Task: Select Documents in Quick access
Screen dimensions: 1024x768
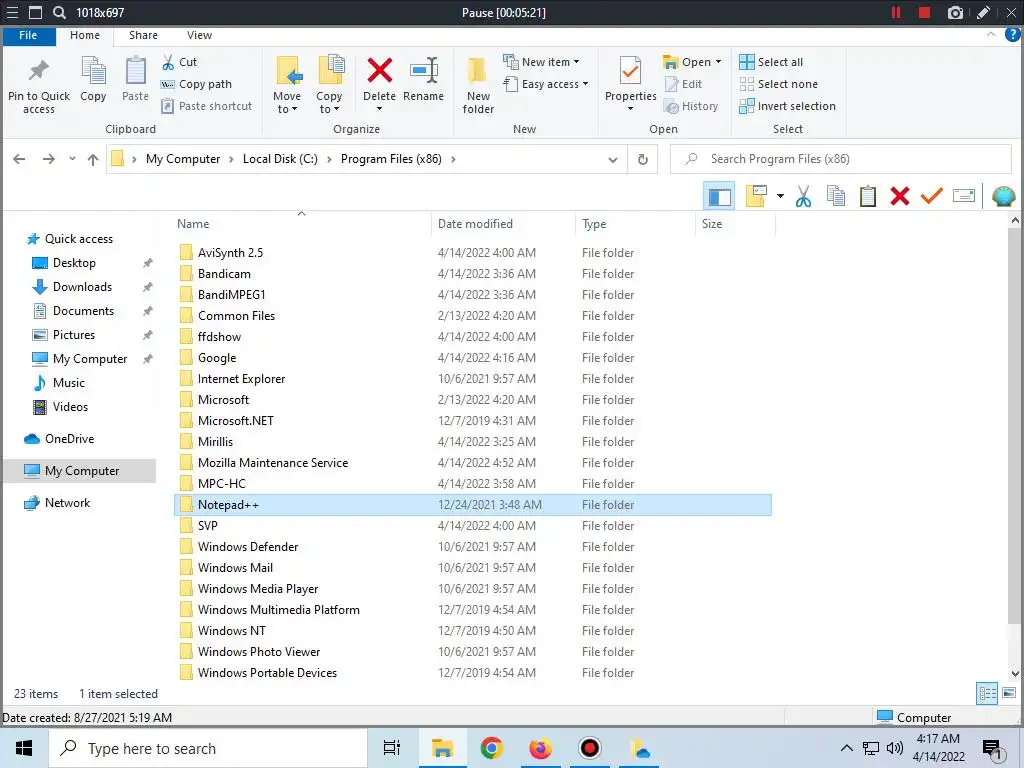Action: tap(83, 311)
